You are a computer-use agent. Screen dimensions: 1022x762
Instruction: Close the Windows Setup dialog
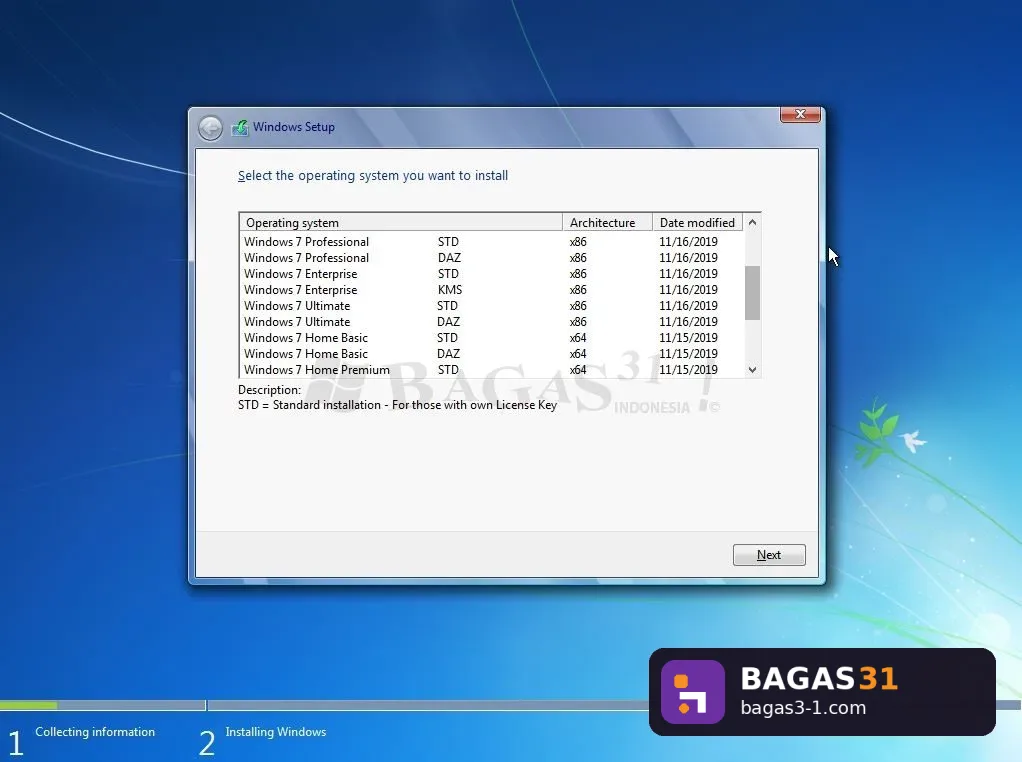click(800, 114)
